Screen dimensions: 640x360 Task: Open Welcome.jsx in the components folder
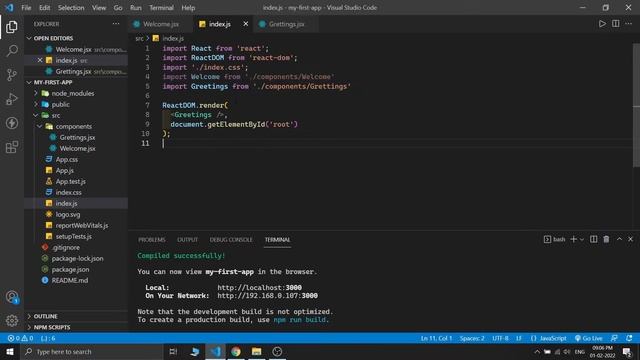pyautogui.click(x=77, y=149)
